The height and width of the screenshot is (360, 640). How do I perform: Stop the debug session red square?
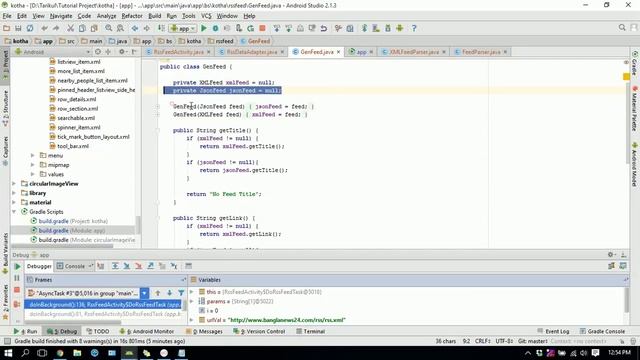tap(17, 290)
